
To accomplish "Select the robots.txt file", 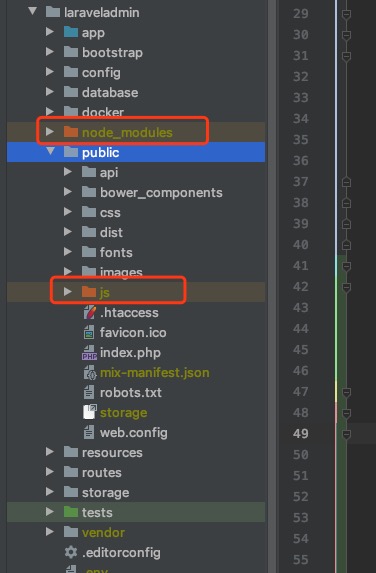I will (130, 392).
